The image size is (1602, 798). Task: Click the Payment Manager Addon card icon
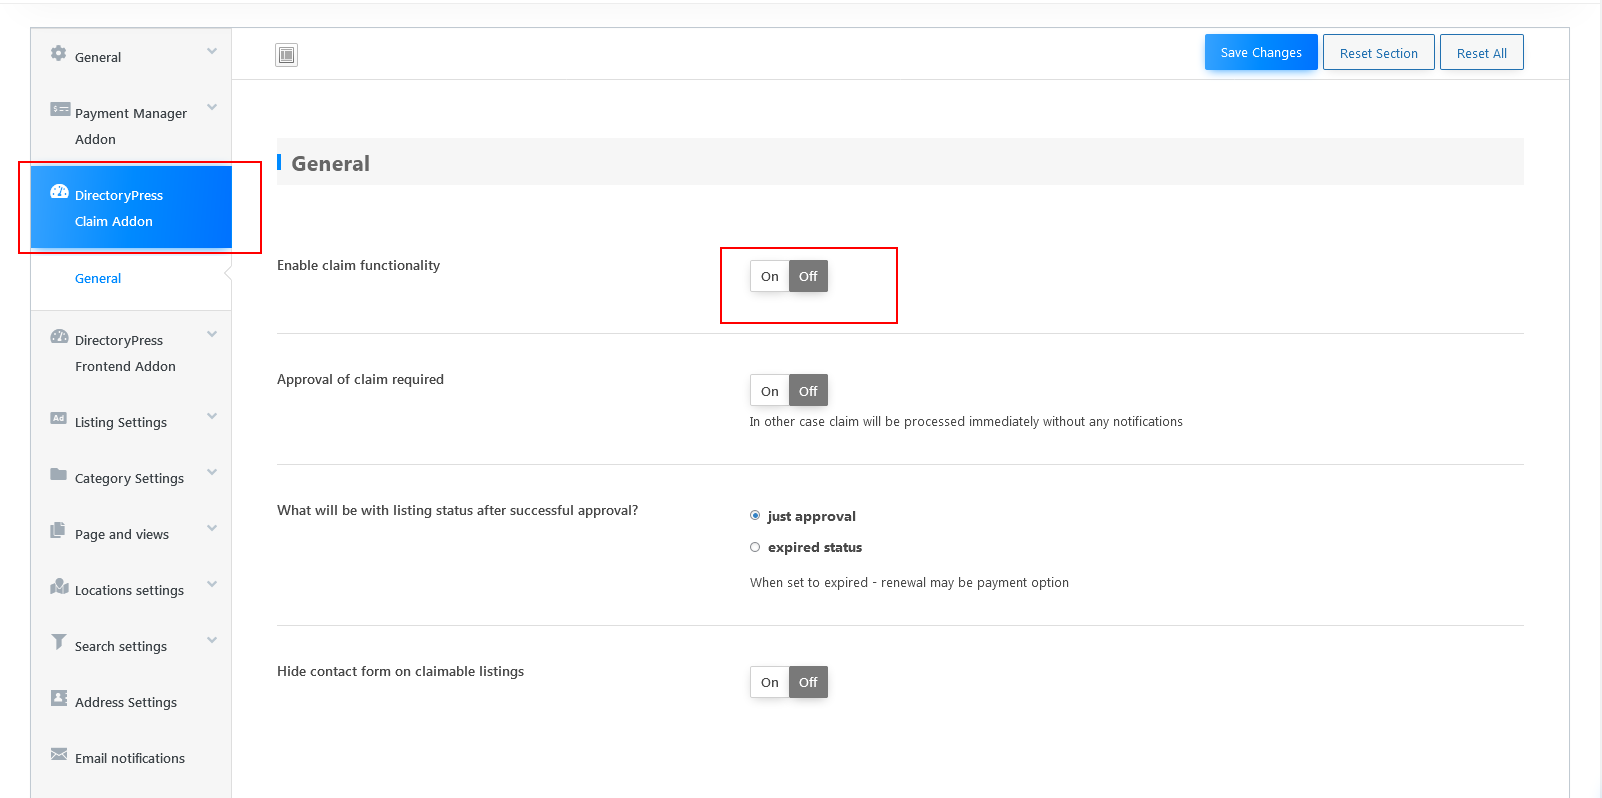point(60,109)
